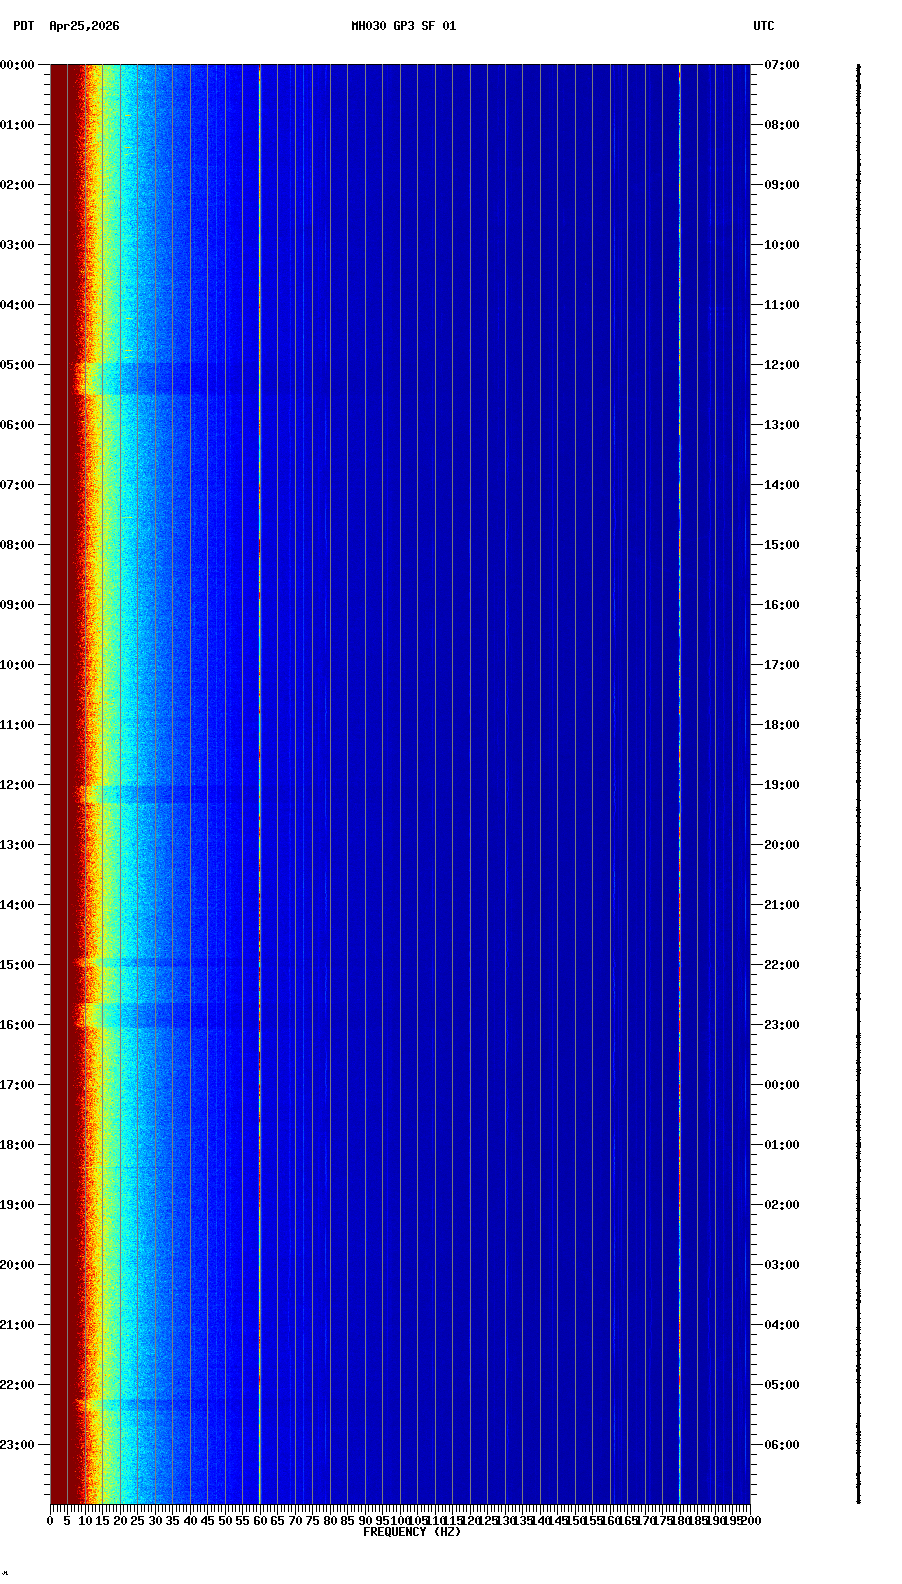
Task: Click the 00:00 PDT time label
Action: click(17, 65)
